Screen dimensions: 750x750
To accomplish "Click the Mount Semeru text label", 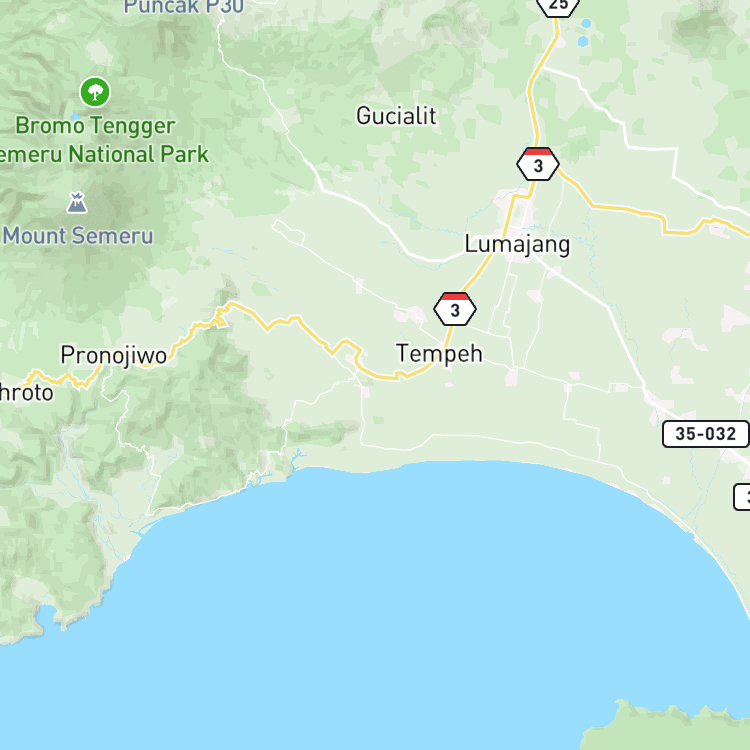I will coord(78,236).
